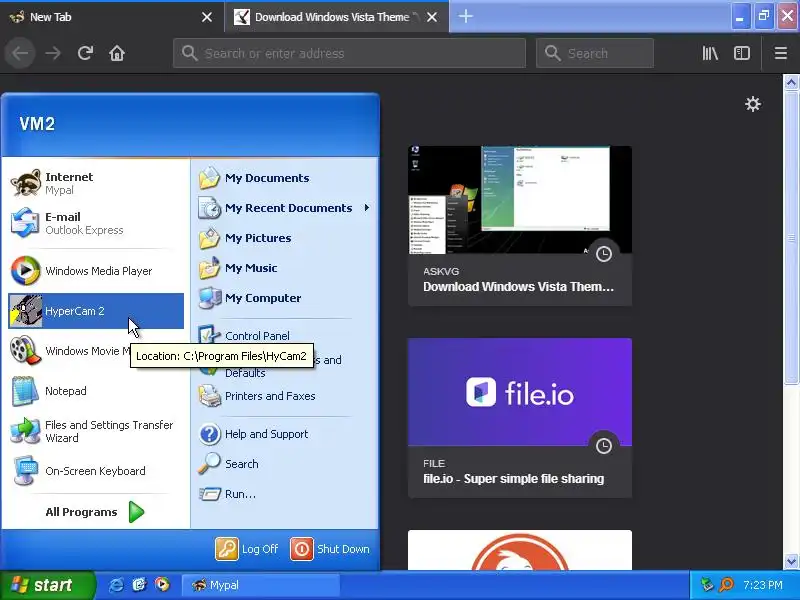This screenshot has height=600, width=800.
Task: Open Files and Settings Transfer Wizard
Action: [x=96, y=431]
